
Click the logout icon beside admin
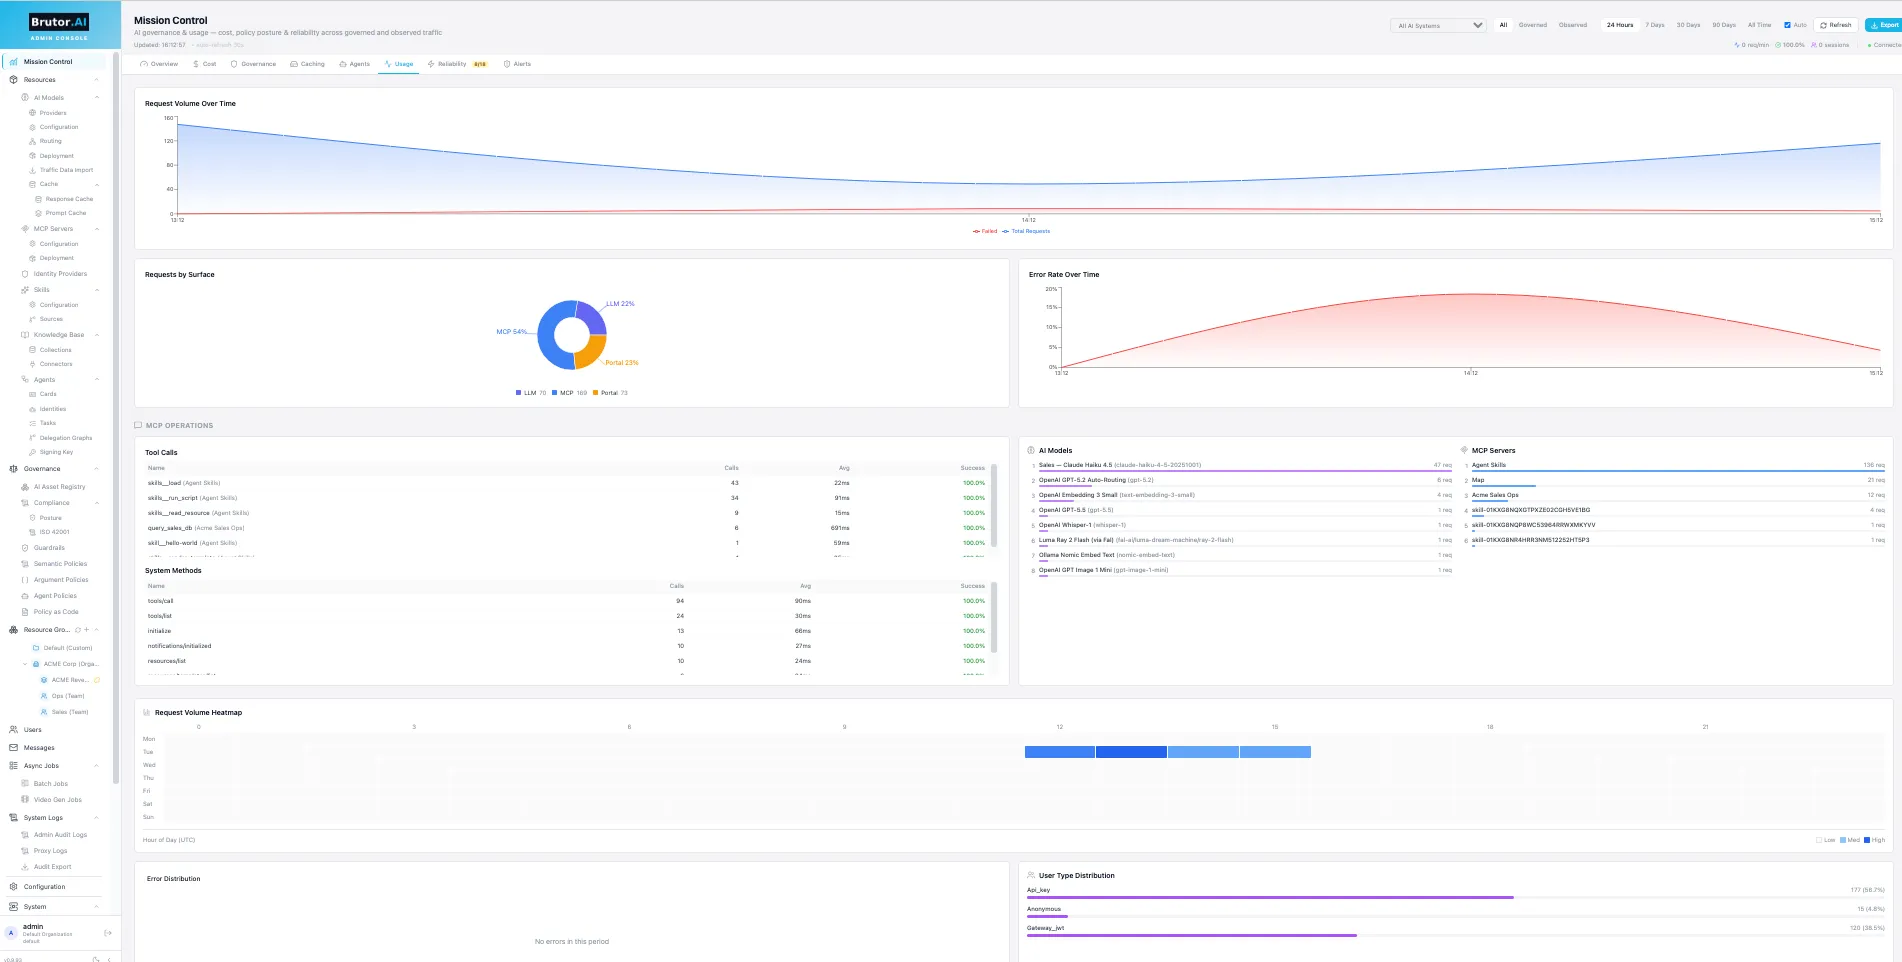coord(108,933)
